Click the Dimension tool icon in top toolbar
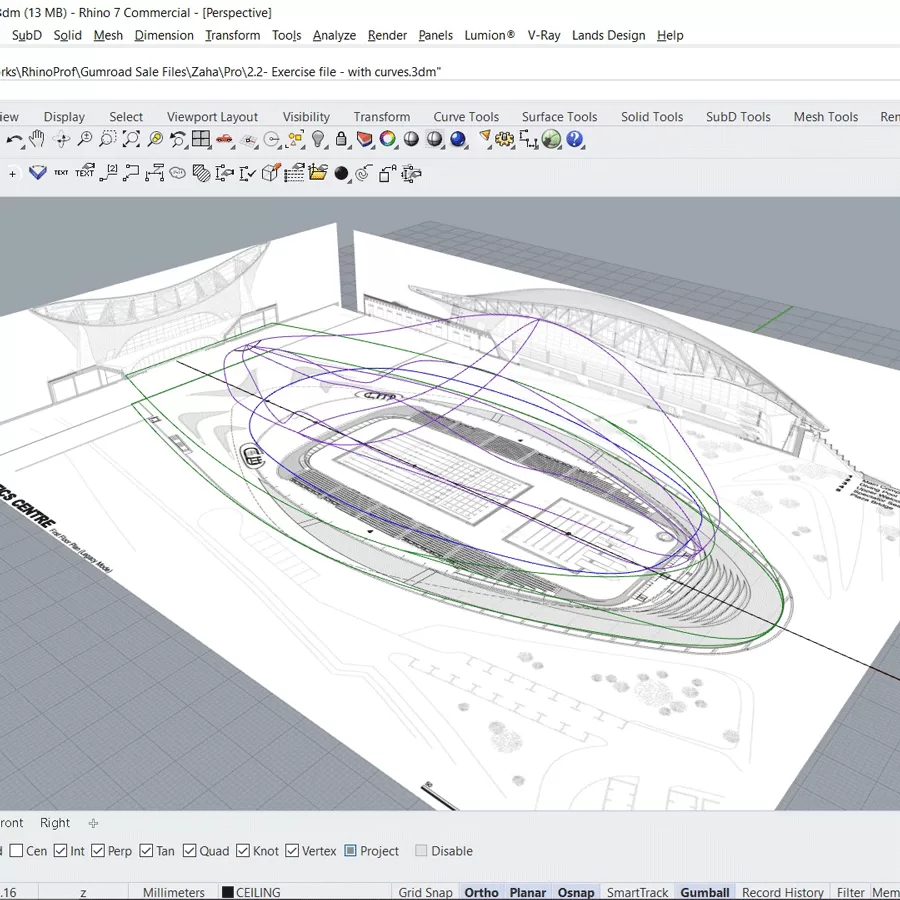Screen dimensions: 900x900 click(x=528, y=139)
